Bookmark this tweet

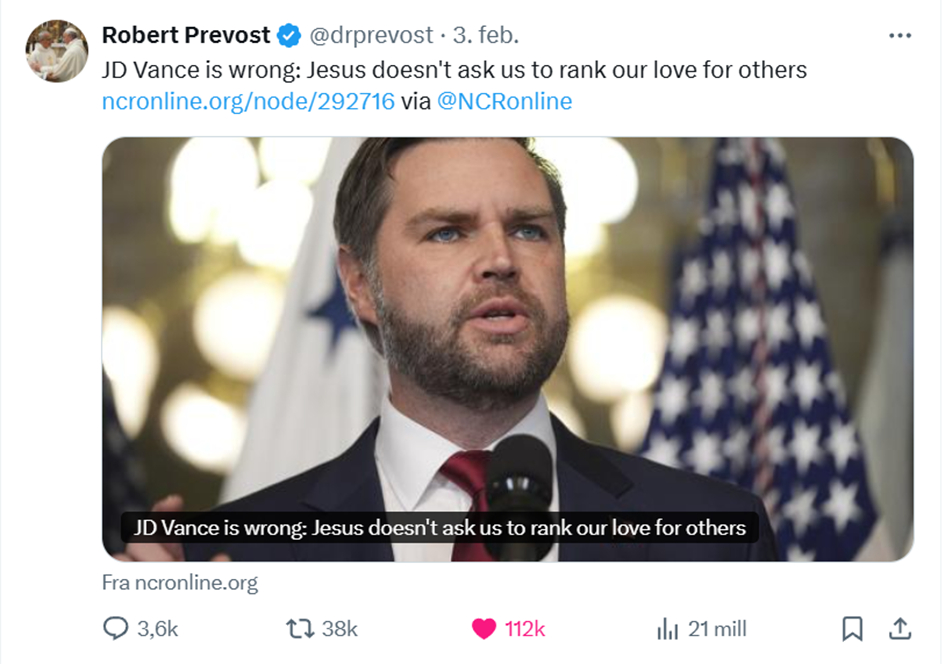click(852, 629)
